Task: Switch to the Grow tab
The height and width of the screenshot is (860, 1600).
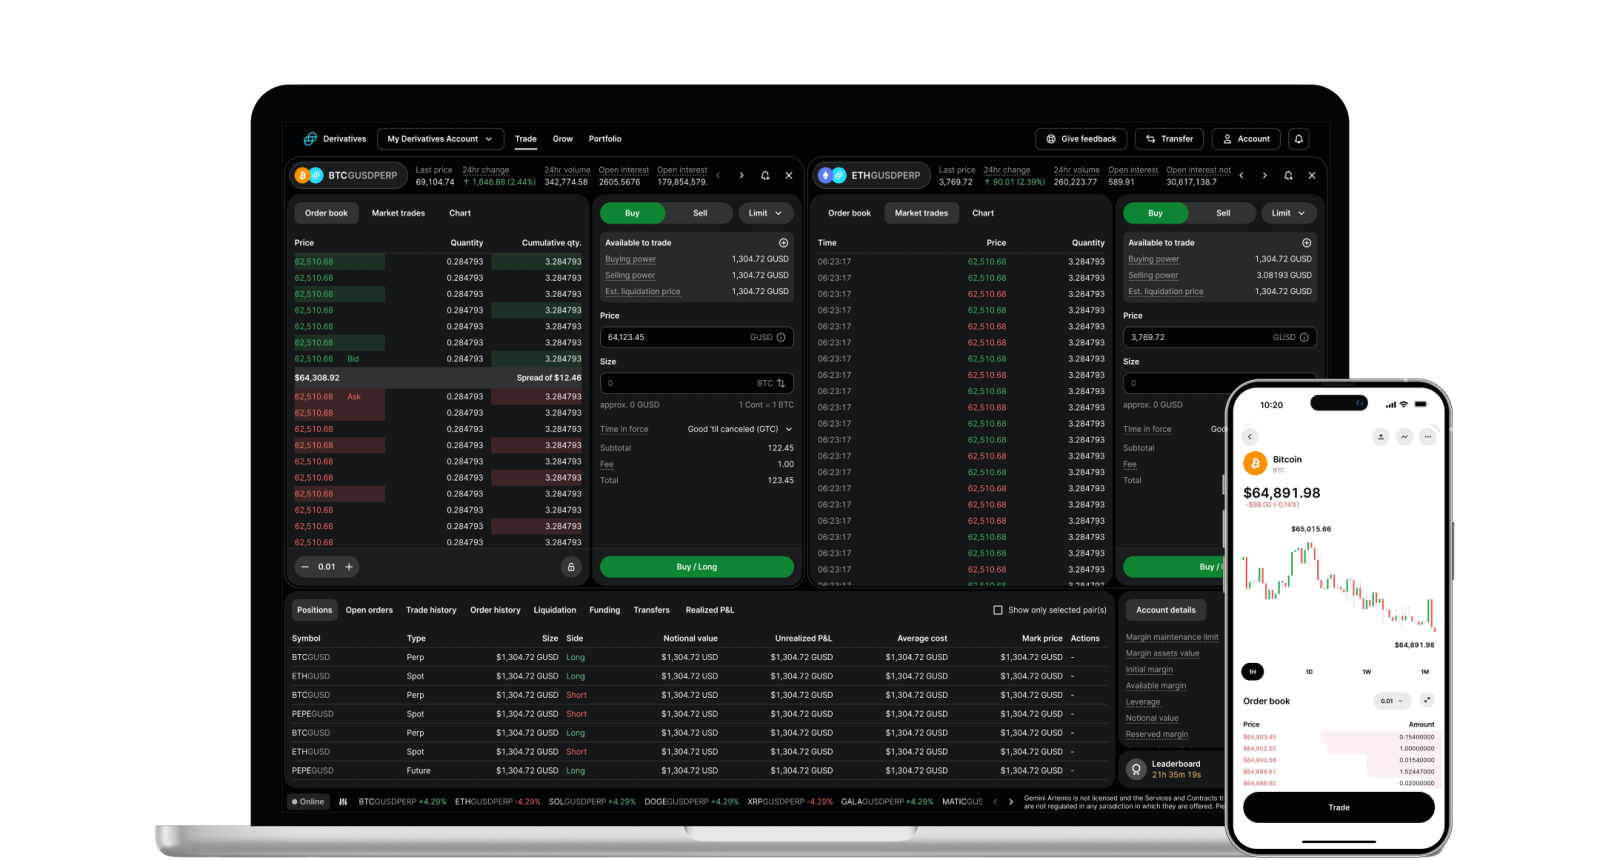Action: click(563, 139)
